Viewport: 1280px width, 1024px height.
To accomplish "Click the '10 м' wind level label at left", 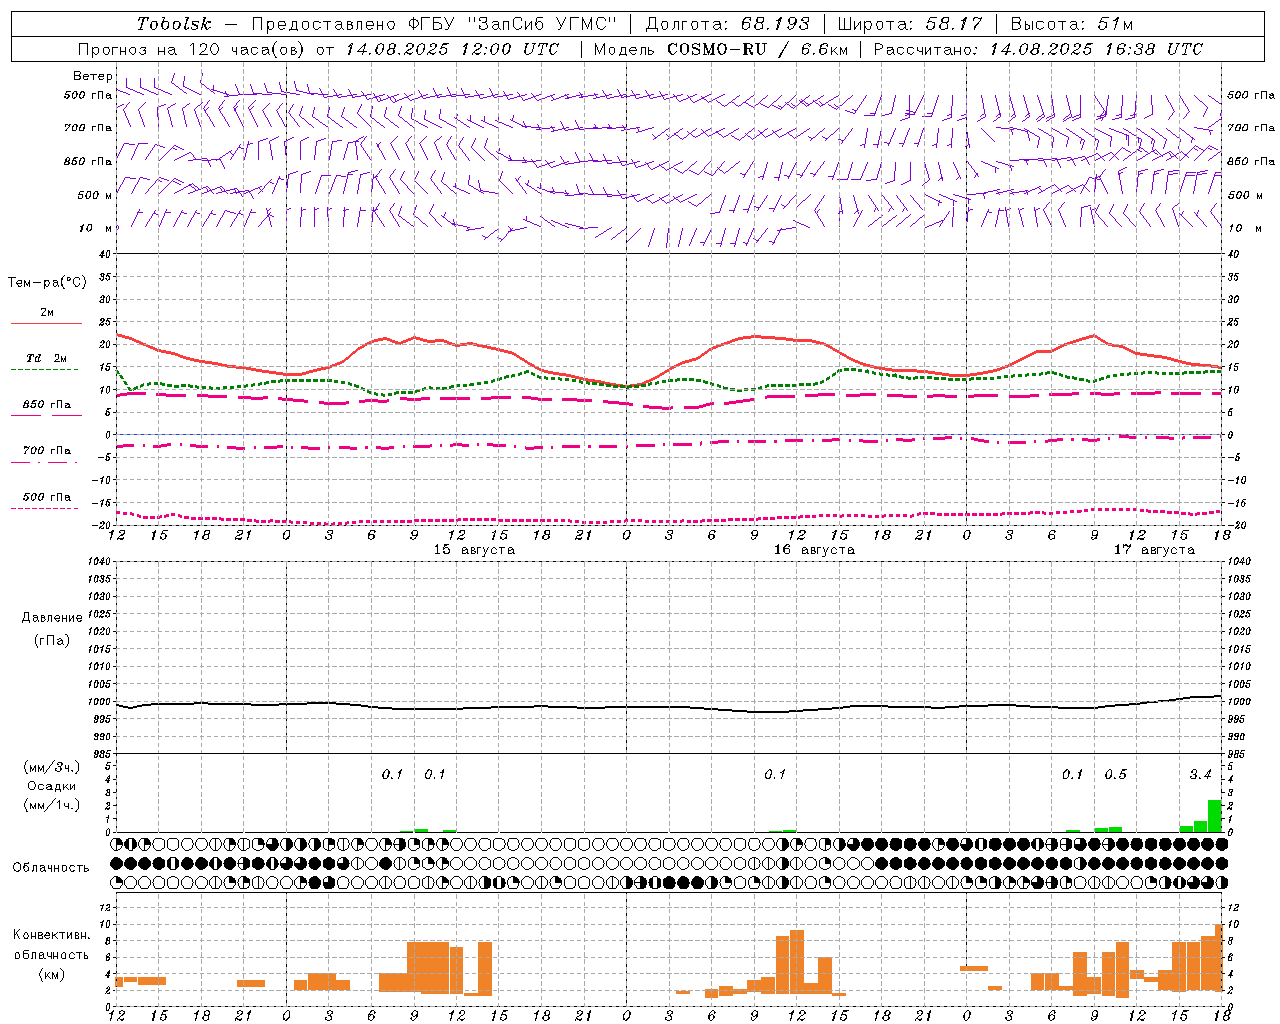I will (95, 228).
